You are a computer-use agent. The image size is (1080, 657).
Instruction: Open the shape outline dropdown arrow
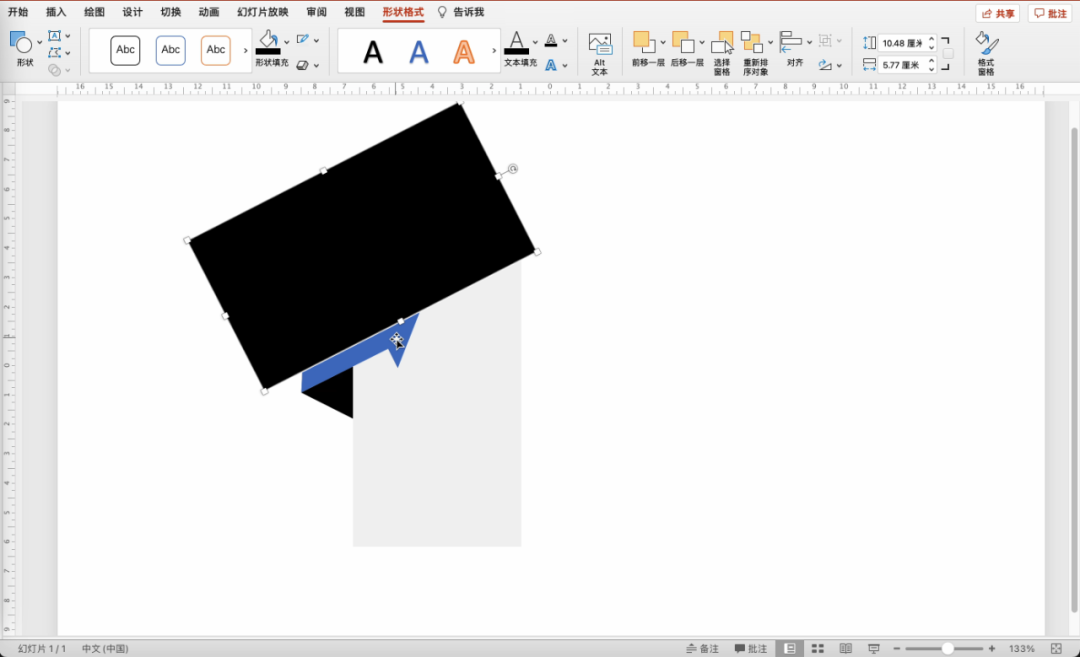[316, 41]
